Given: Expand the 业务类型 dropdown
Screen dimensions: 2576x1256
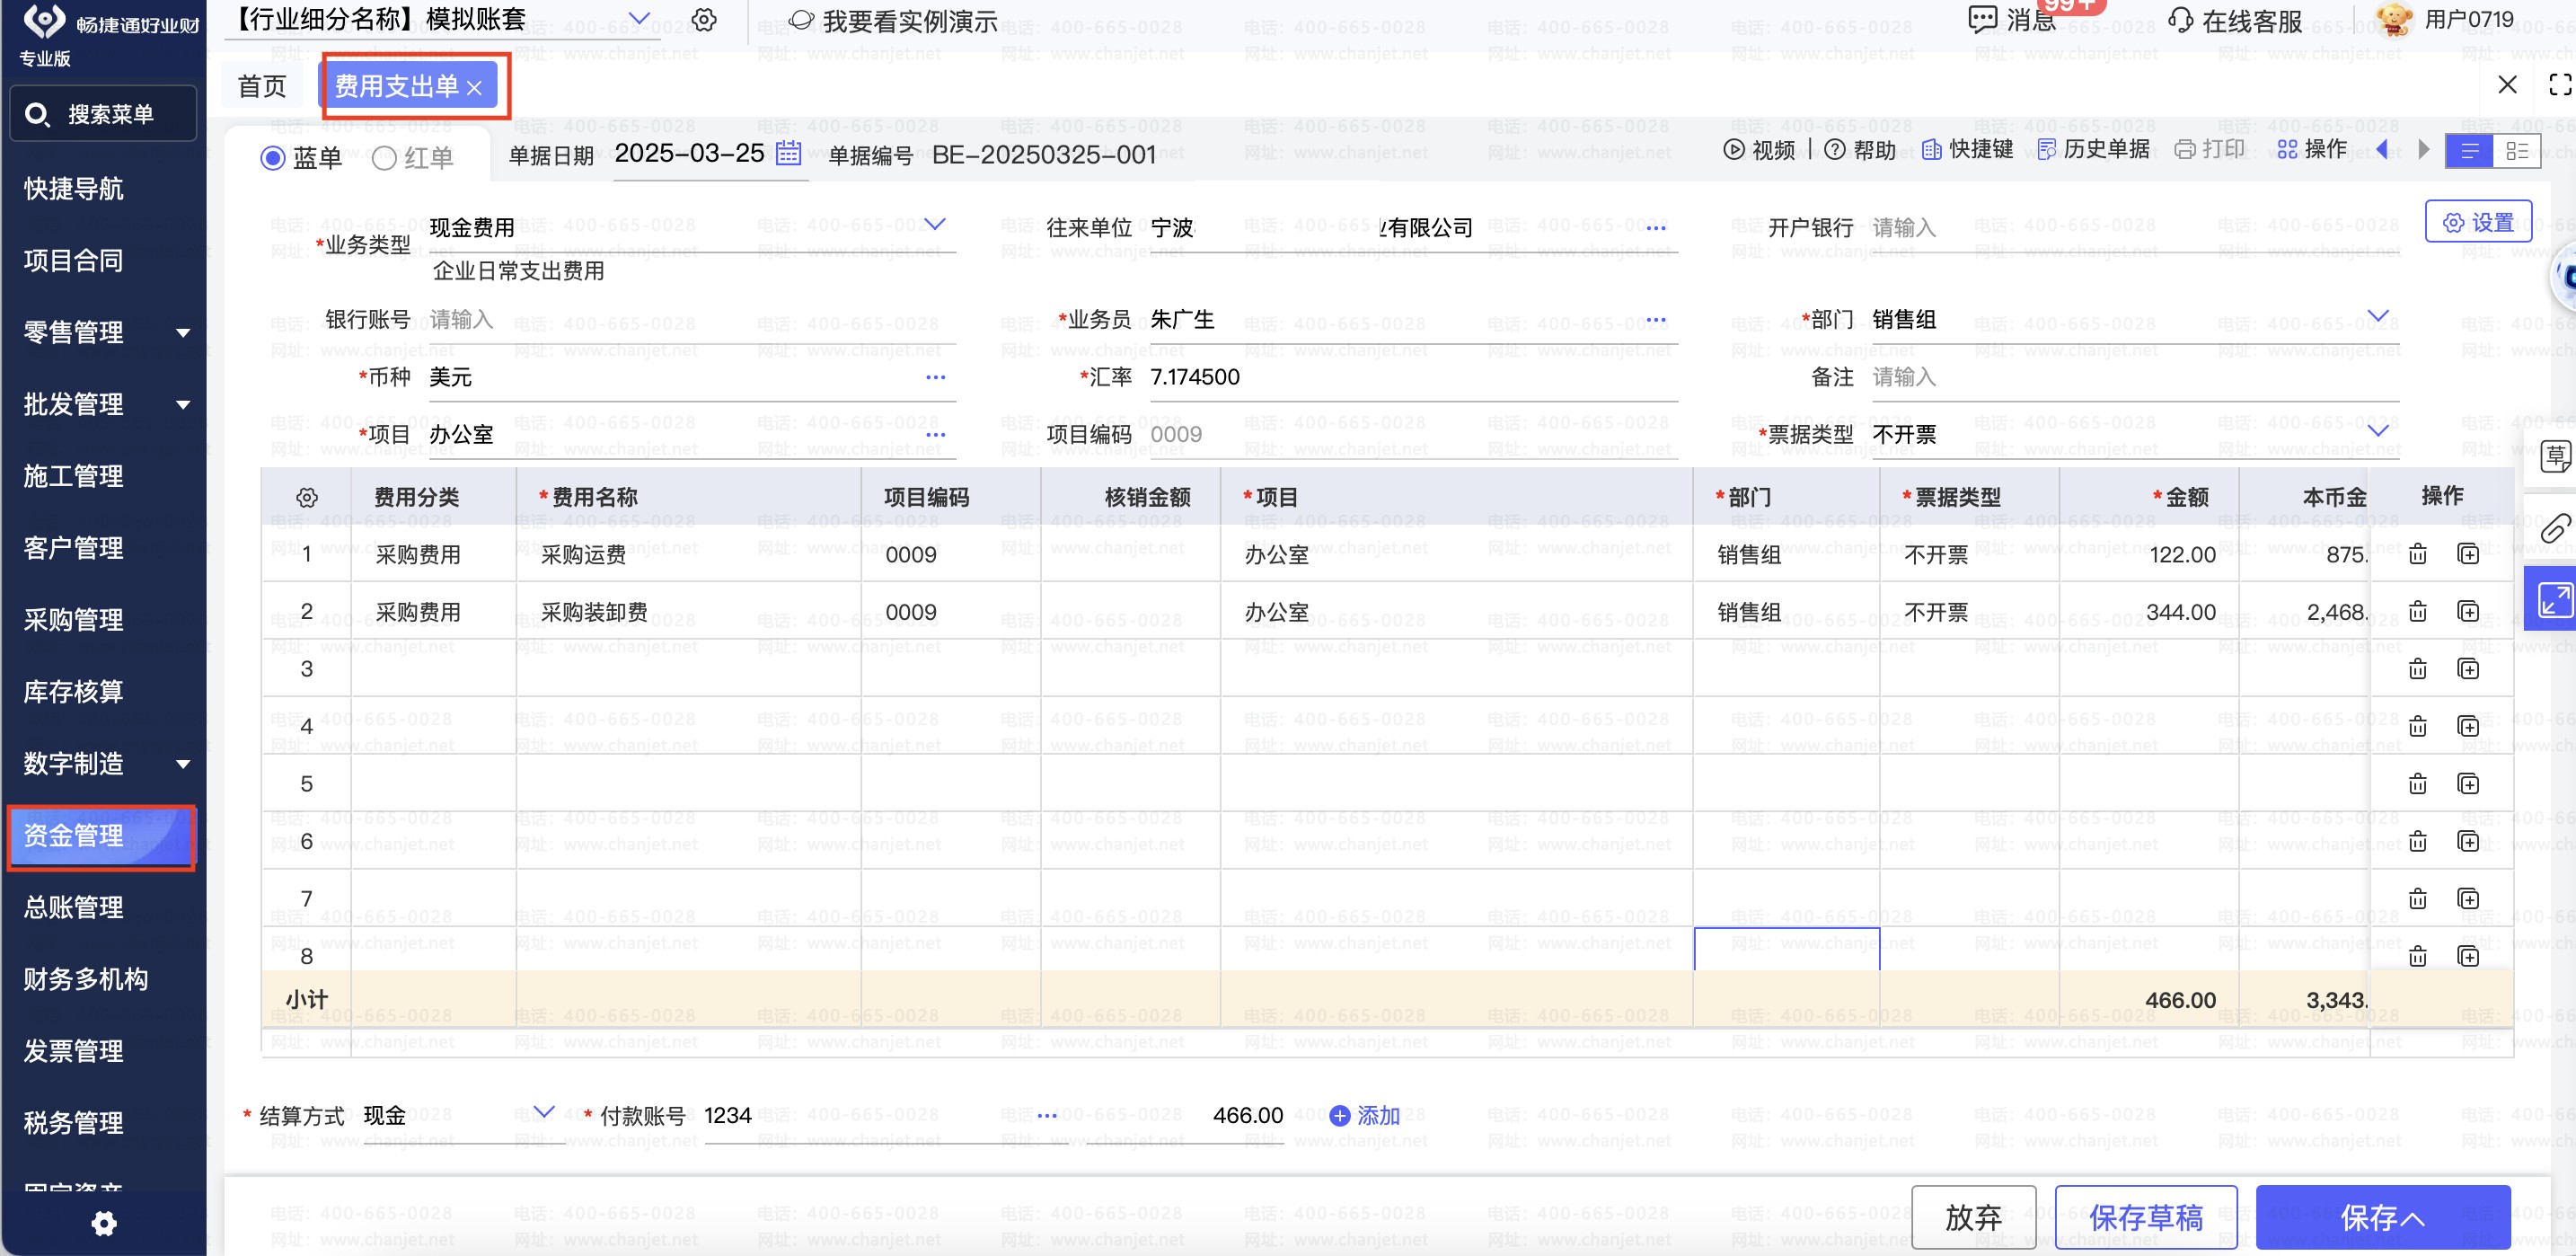Looking at the screenshot, I should tap(934, 224).
